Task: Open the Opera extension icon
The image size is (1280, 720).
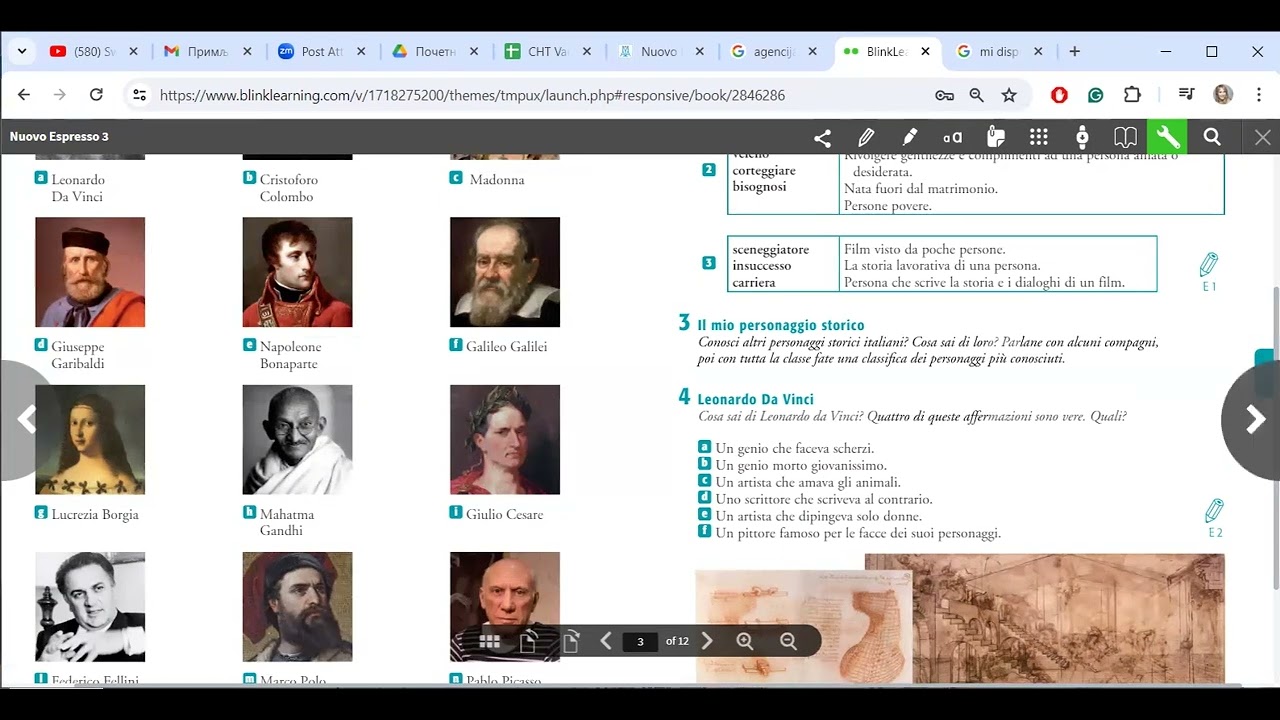Action: (x=1059, y=95)
